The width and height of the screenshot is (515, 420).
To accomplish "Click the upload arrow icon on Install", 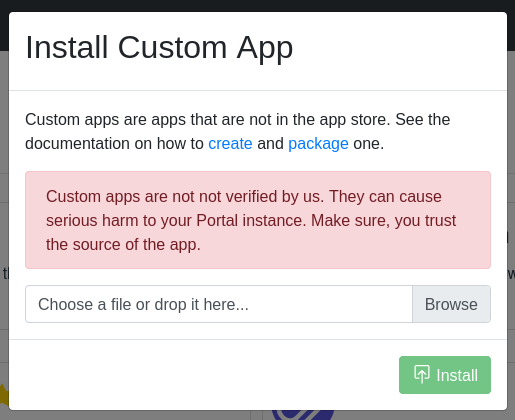I will [x=422, y=374].
